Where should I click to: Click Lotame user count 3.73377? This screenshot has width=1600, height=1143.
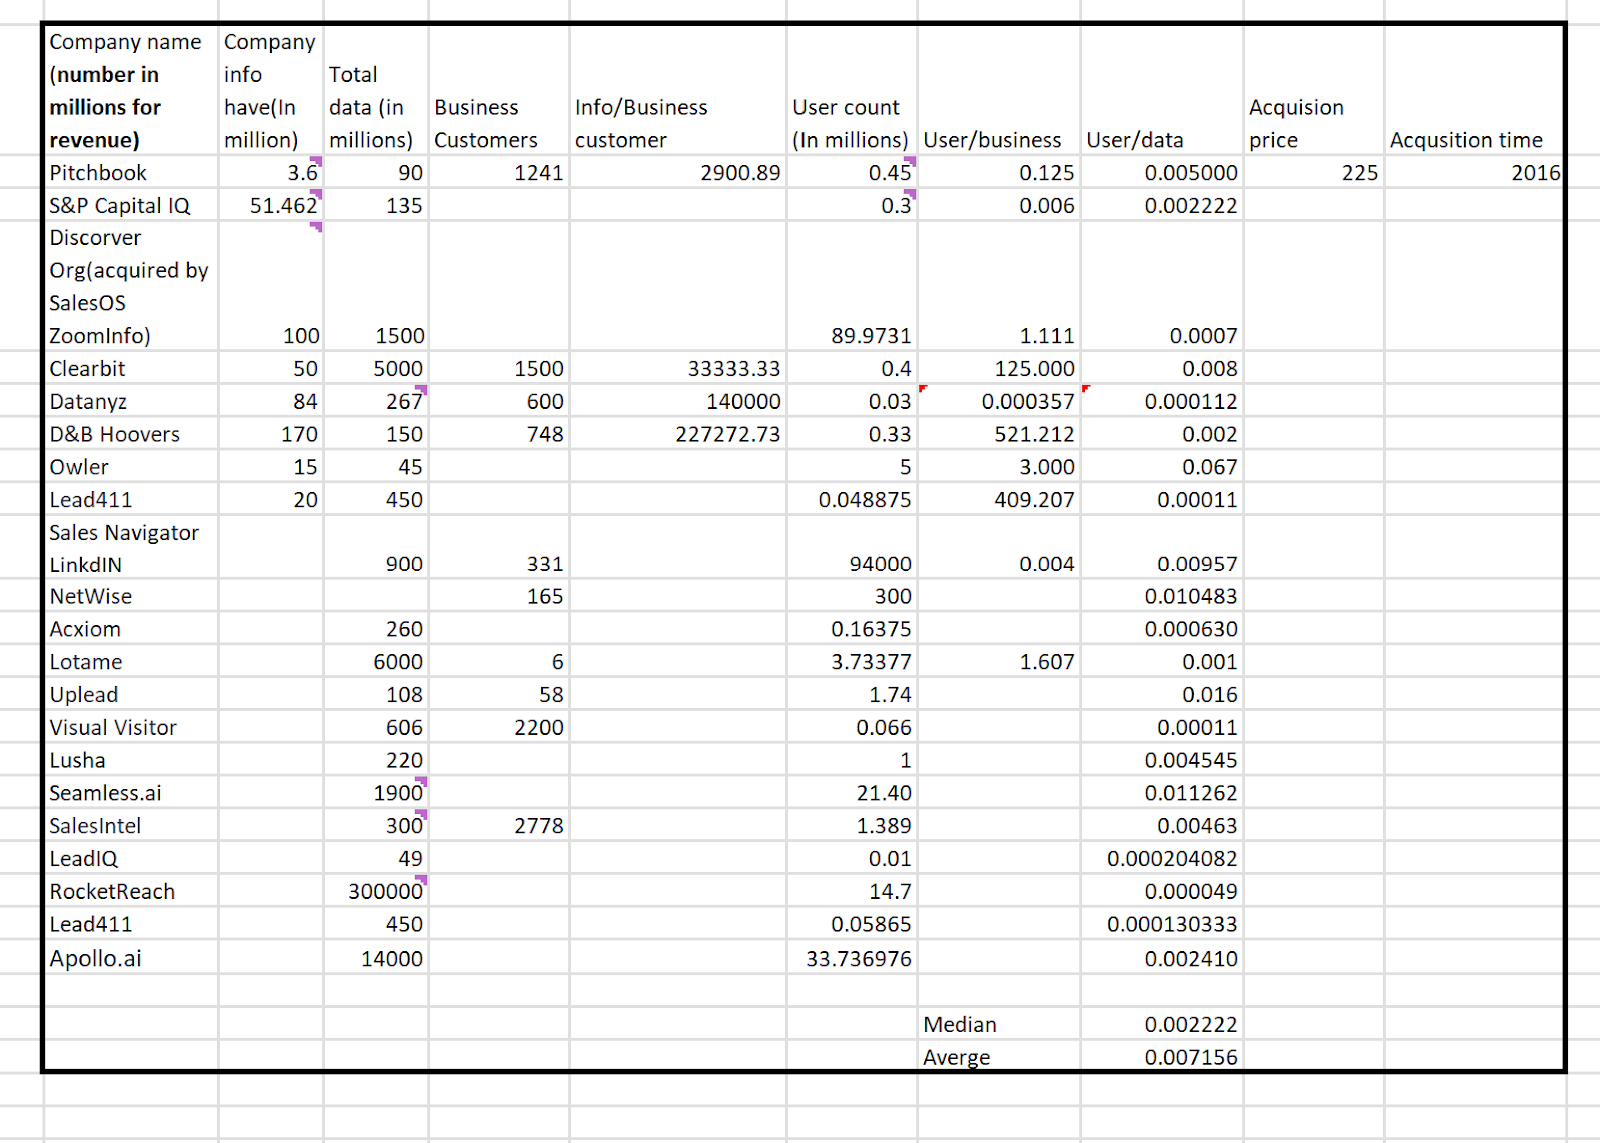pyautogui.click(x=852, y=662)
